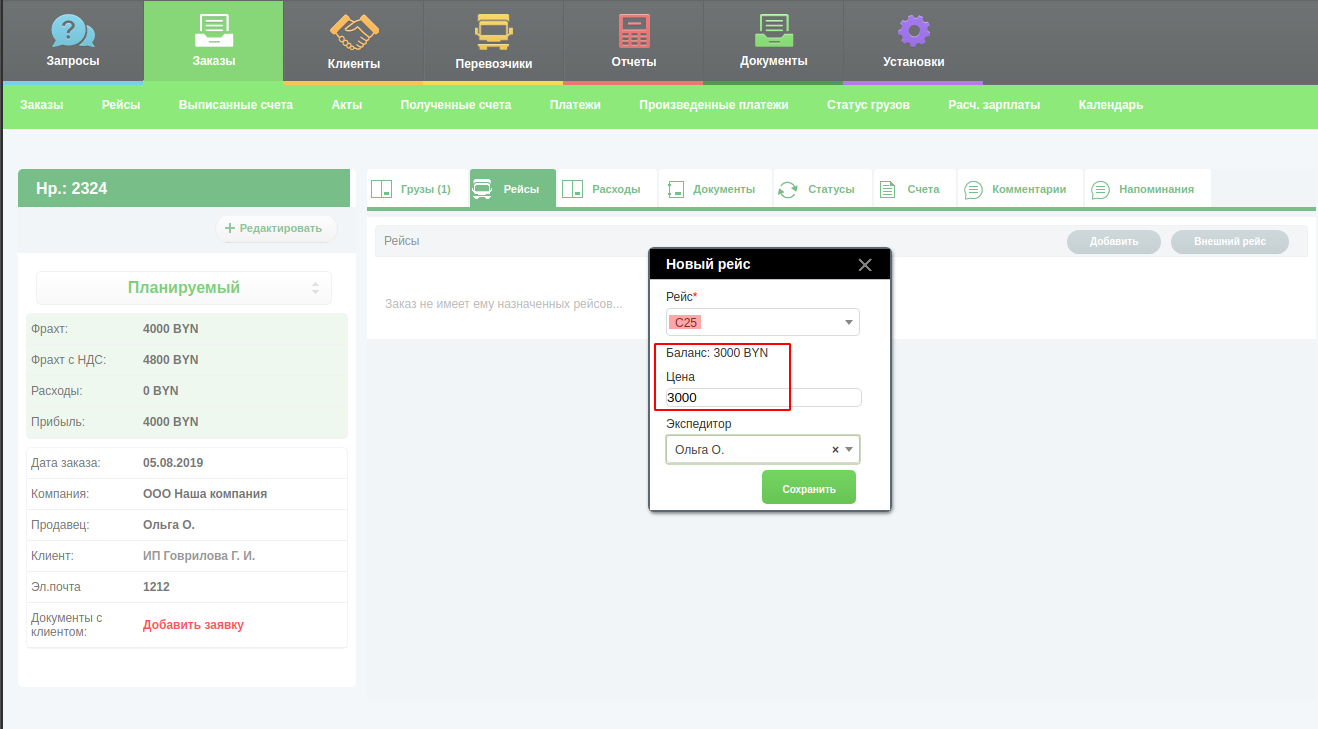Open Выписанные счета submenu item
The height and width of the screenshot is (729, 1318).
236,105
